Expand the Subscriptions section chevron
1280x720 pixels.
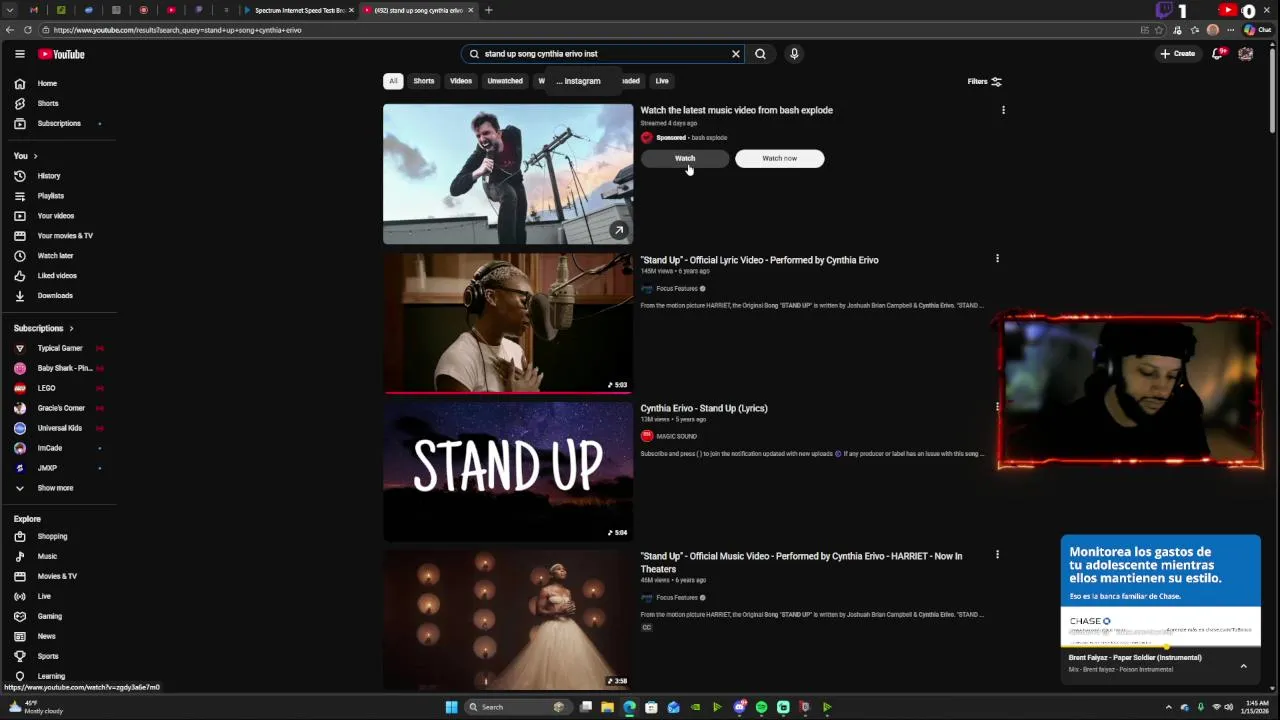tap(71, 328)
